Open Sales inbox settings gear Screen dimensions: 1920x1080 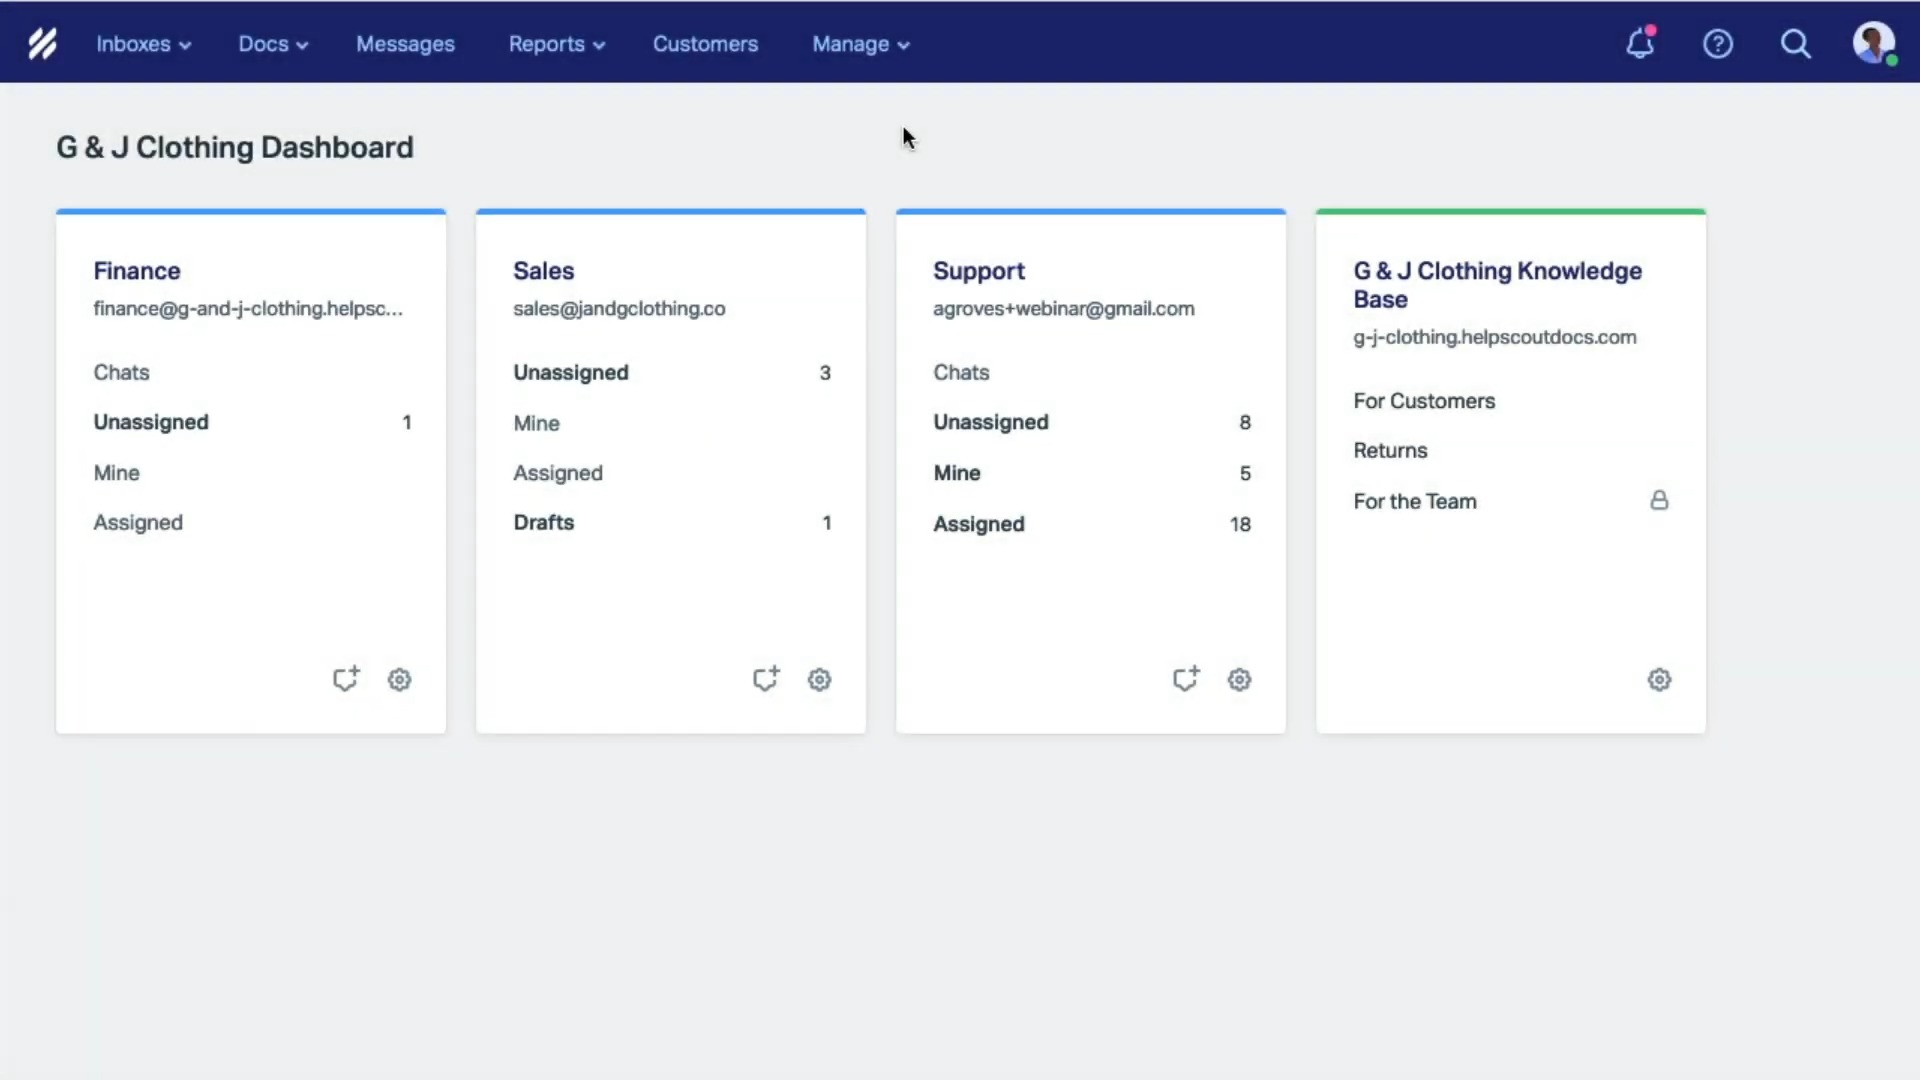[x=820, y=680]
